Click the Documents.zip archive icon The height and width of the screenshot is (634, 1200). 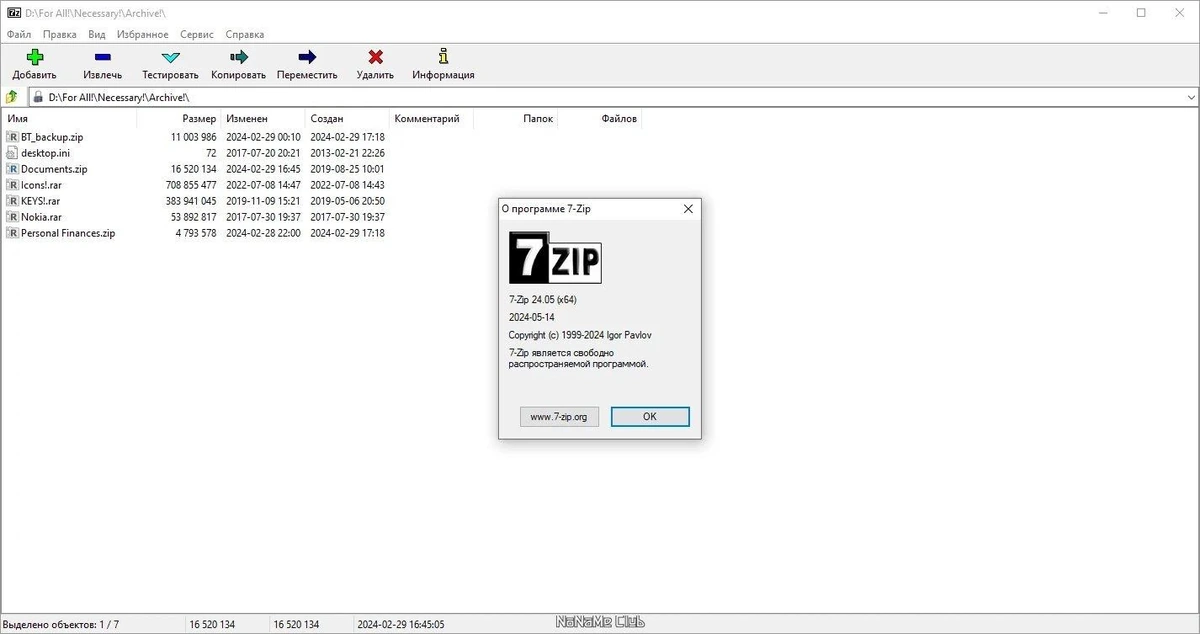13,169
